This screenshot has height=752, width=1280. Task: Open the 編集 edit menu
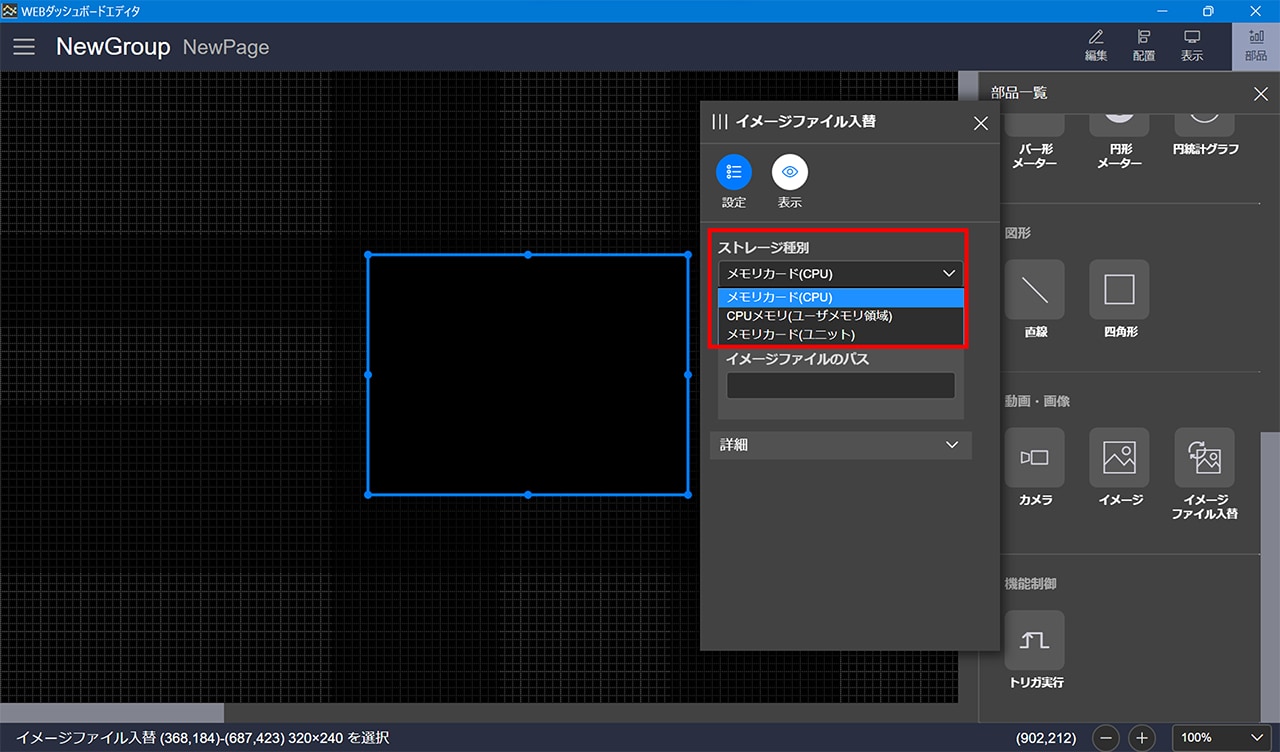tap(1096, 46)
